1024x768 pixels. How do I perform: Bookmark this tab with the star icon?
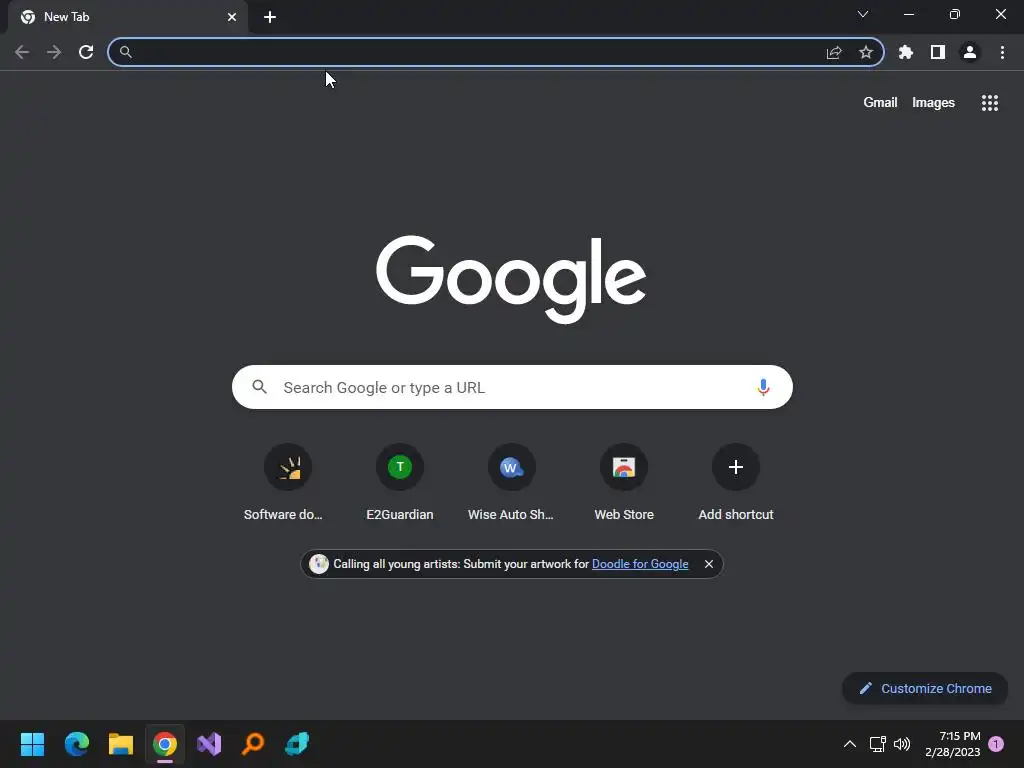point(866,52)
